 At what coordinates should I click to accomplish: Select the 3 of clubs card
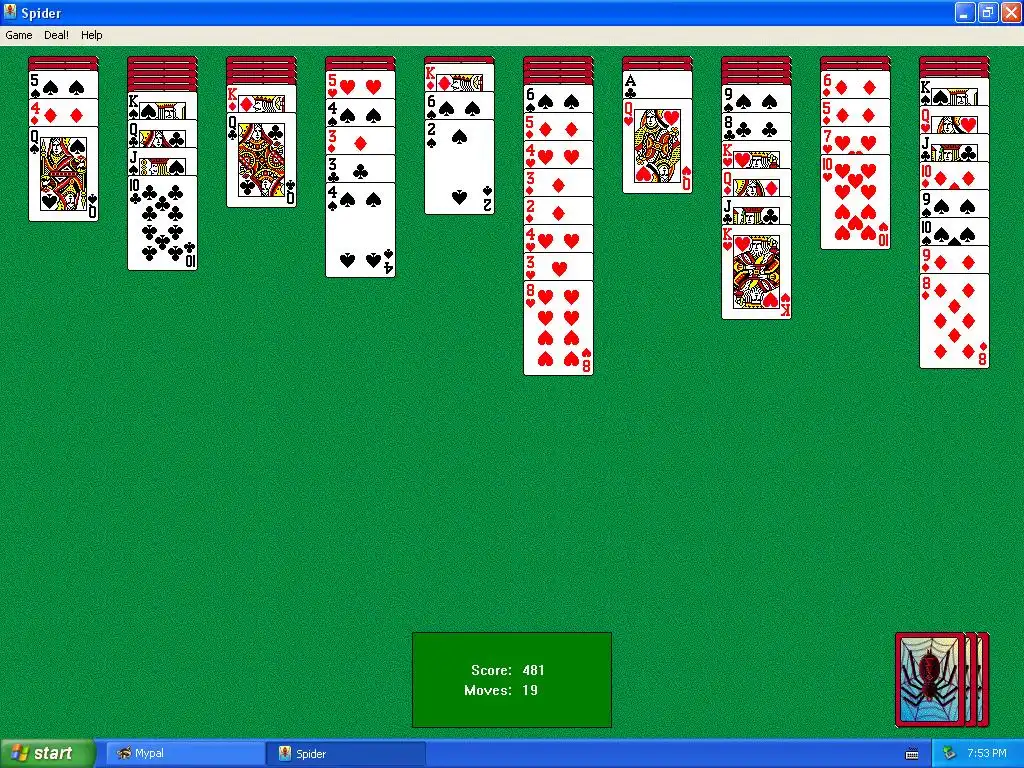coord(360,169)
